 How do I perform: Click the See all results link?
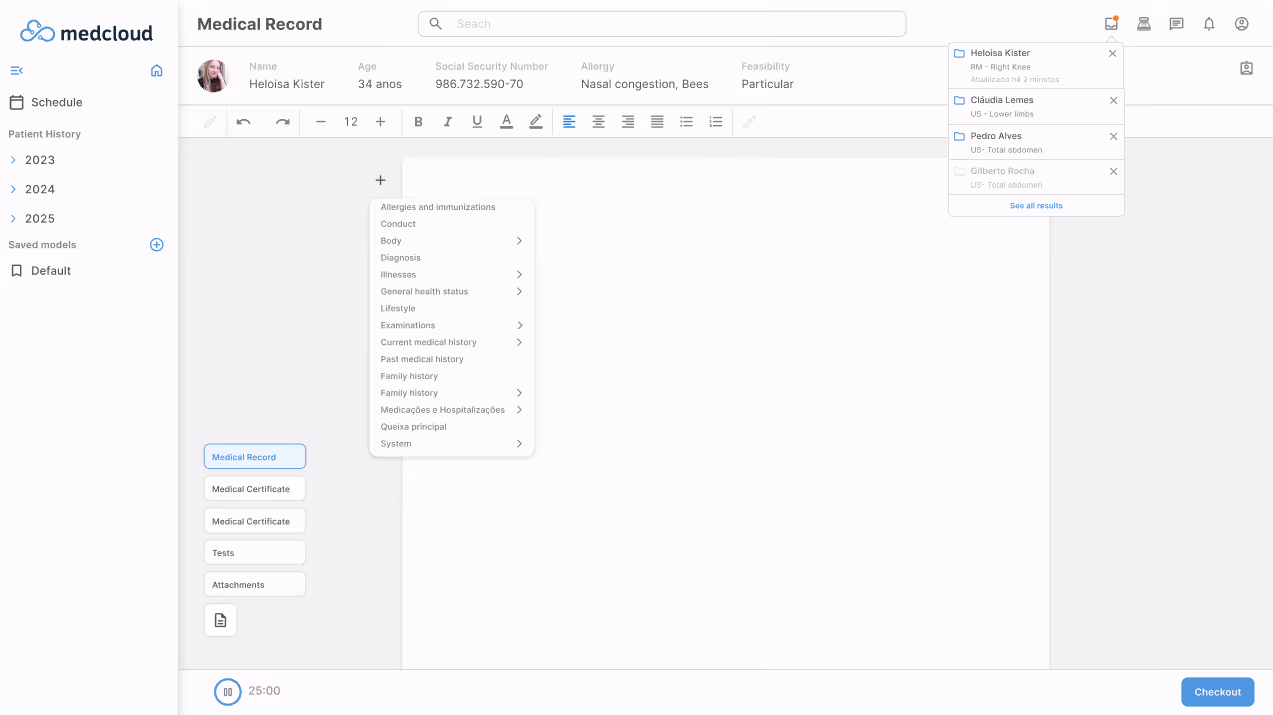point(1035,205)
